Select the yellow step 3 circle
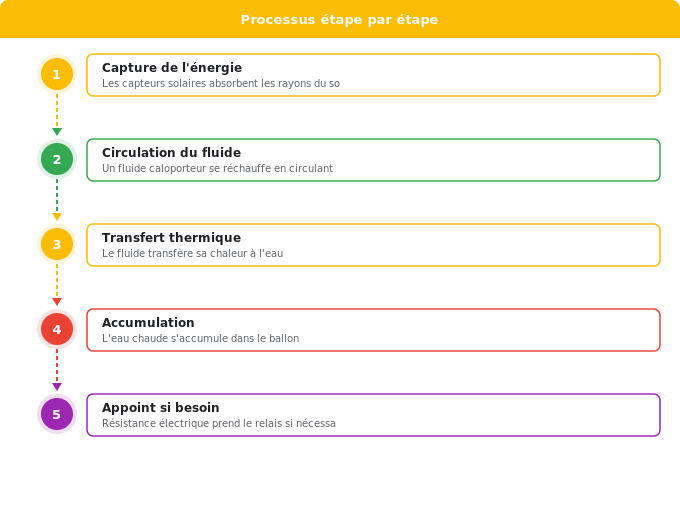Screen dimensions: 680x505 point(57,244)
